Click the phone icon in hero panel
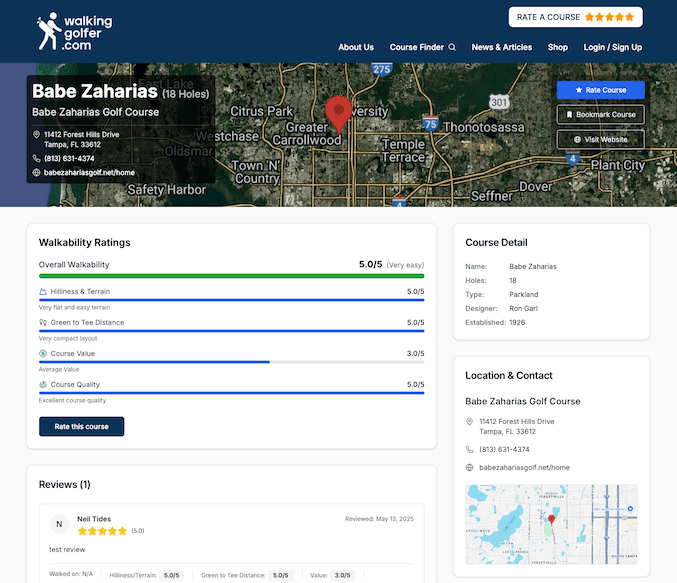The image size is (677, 583). 36,158
